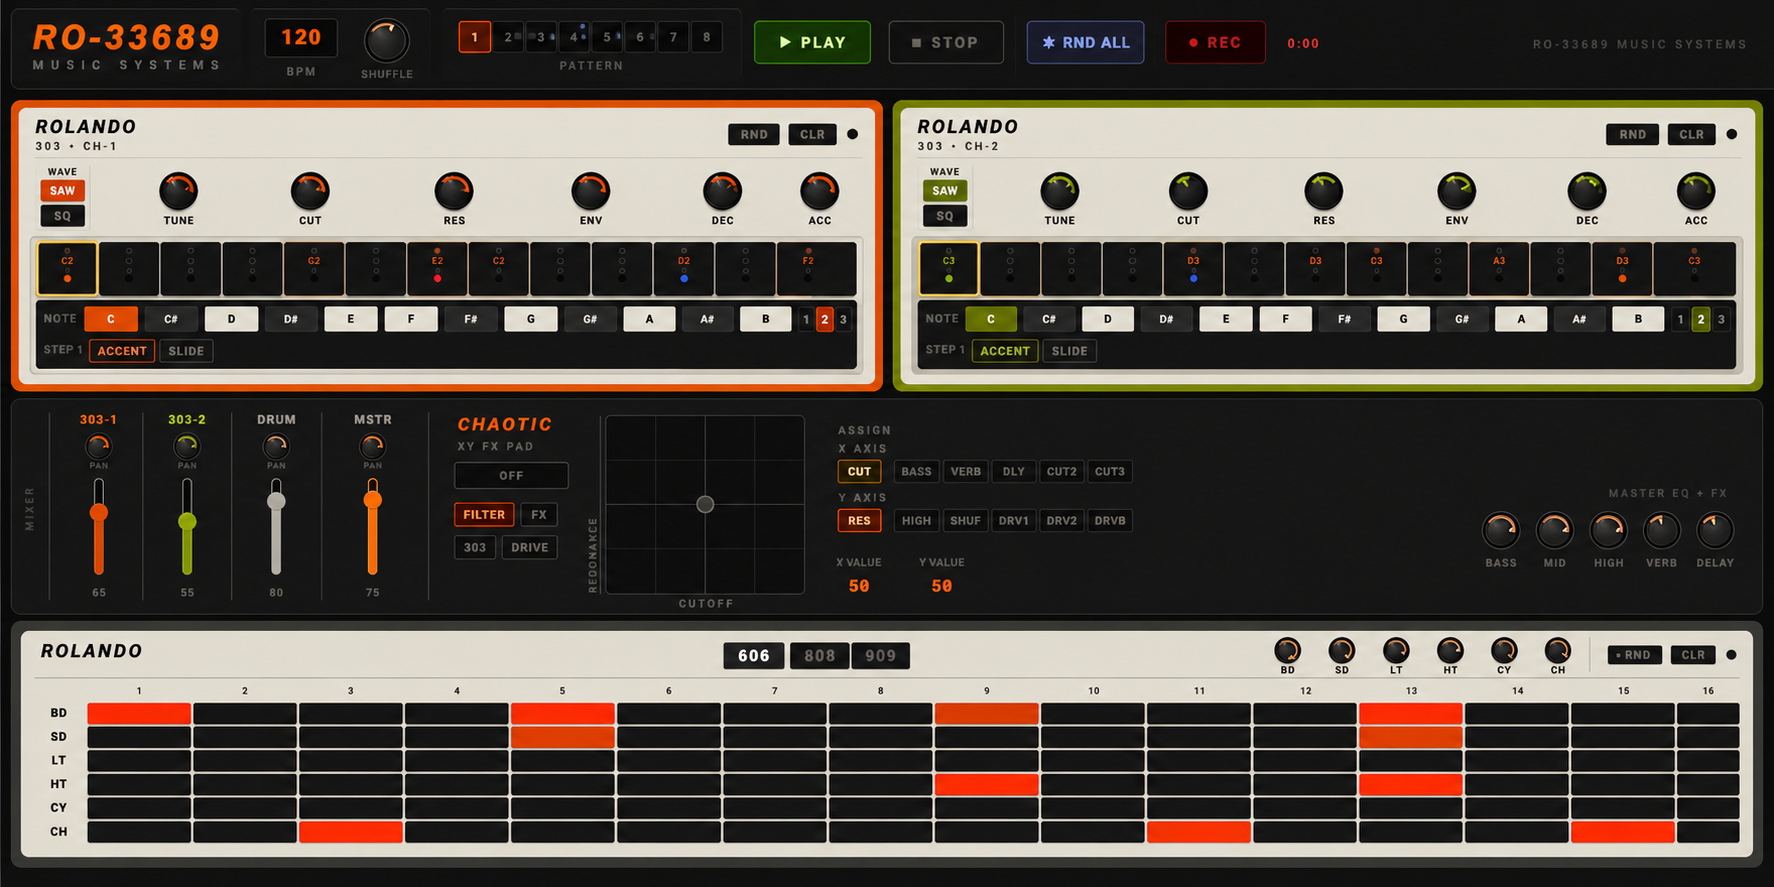Image resolution: width=1774 pixels, height=887 pixels.
Task: Click CH-1 RES knob
Action: point(454,191)
